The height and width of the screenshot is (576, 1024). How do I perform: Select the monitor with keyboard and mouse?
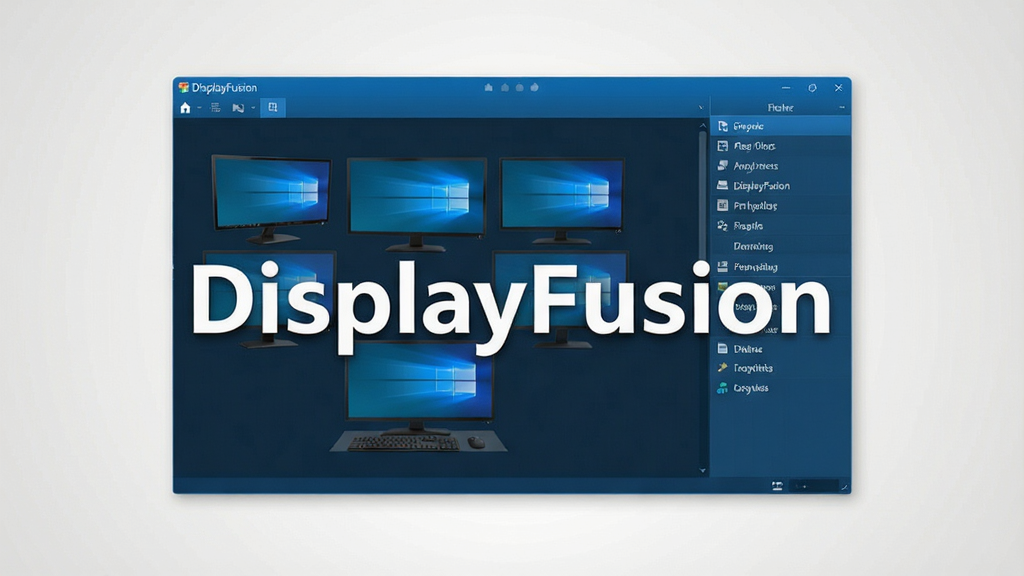click(x=418, y=397)
